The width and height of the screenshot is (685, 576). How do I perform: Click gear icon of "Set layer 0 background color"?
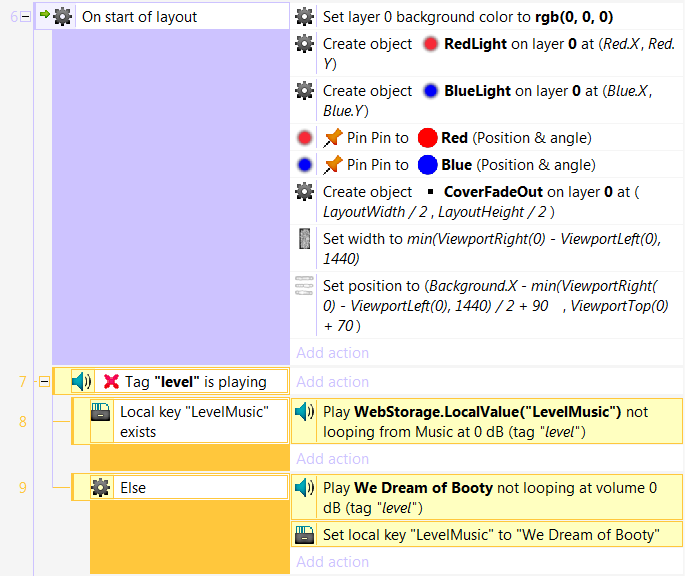(x=305, y=17)
